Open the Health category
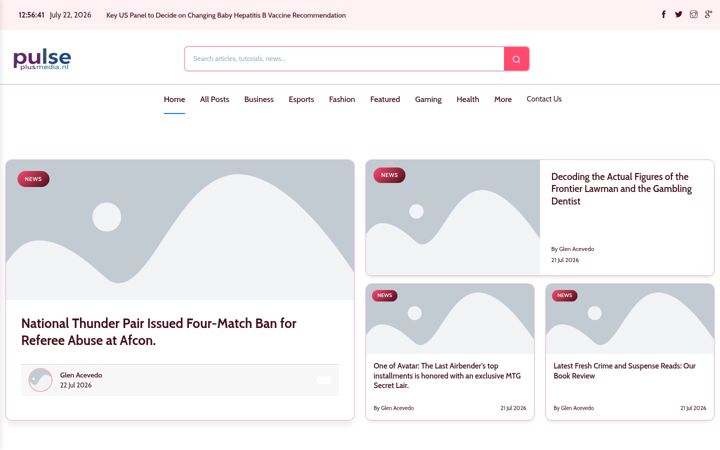This screenshot has width=720, height=450. (468, 99)
